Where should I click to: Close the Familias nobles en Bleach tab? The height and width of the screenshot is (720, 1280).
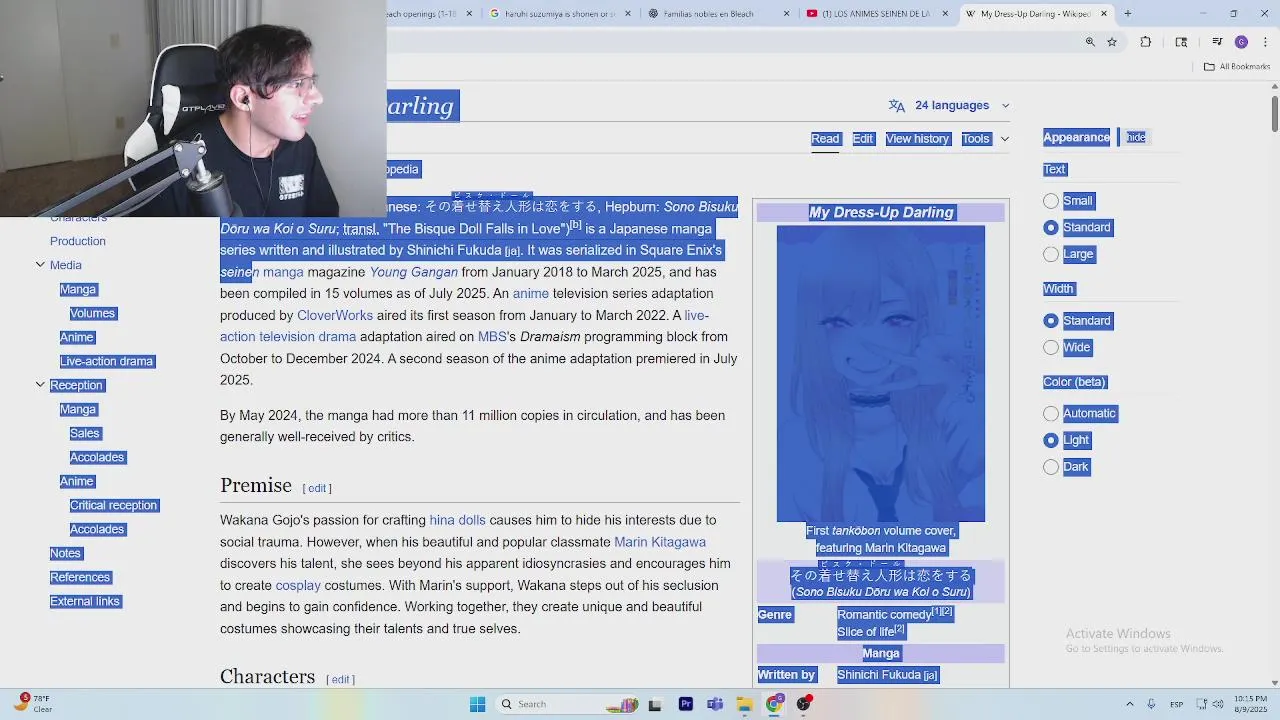tap(787, 14)
